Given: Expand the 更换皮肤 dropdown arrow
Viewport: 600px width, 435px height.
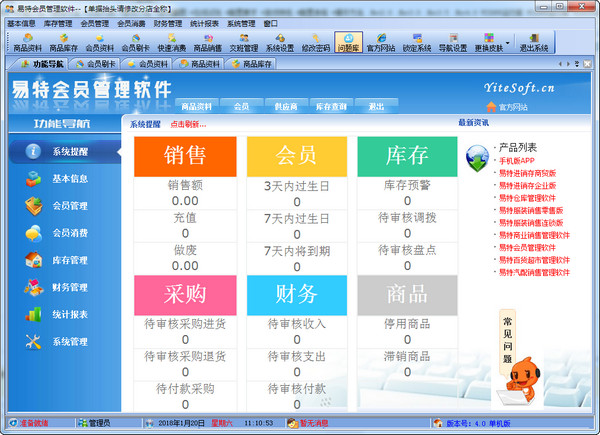Looking at the screenshot, I should (508, 42).
